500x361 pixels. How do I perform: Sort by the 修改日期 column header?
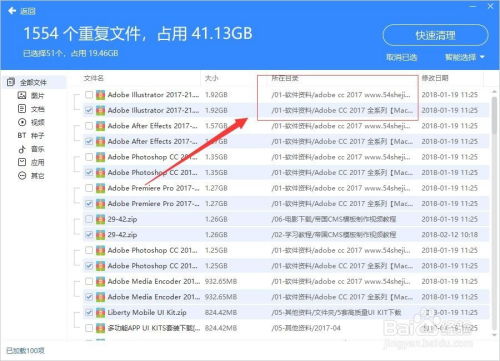(435, 78)
